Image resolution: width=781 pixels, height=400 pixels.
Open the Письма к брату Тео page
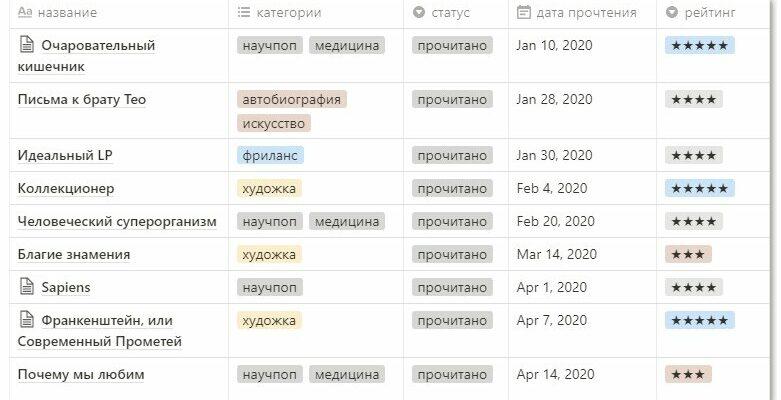(x=82, y=100)
